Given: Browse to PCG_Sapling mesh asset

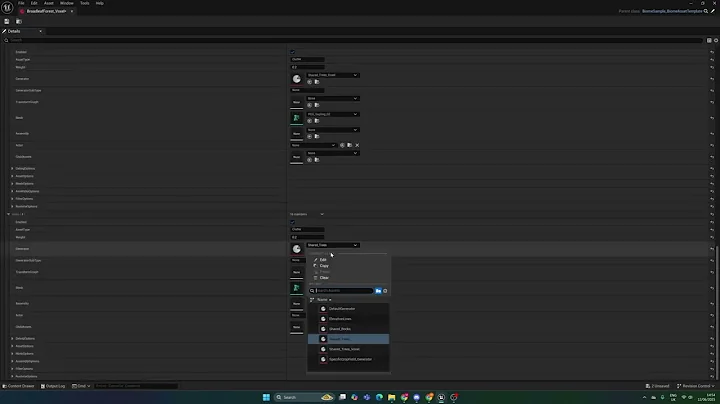Looking at the screenshot, I should coord(317,121).
